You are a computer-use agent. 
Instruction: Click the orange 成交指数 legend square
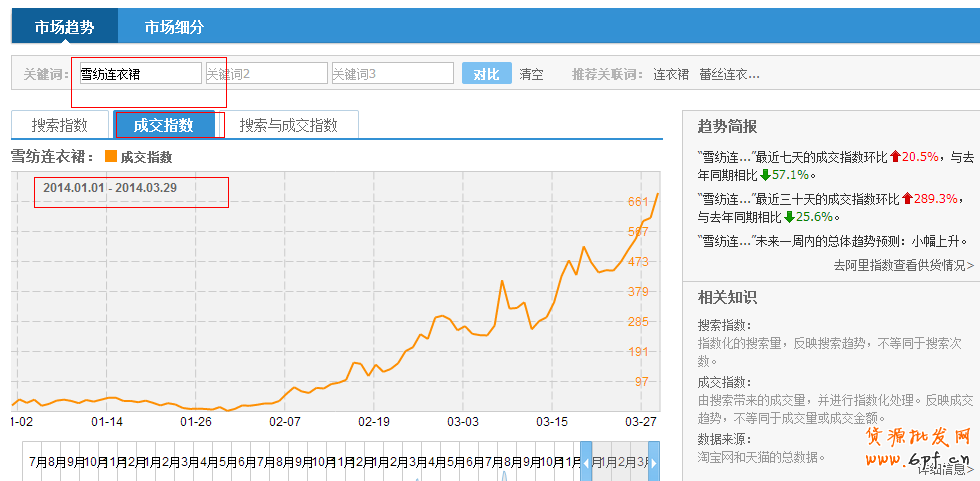(110, 157)
